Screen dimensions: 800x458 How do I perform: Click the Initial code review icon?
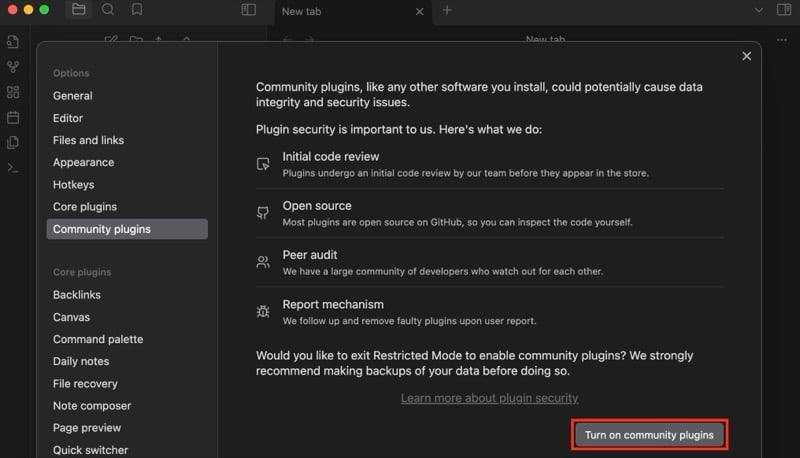pyautogui.click(x=263, y=164)
